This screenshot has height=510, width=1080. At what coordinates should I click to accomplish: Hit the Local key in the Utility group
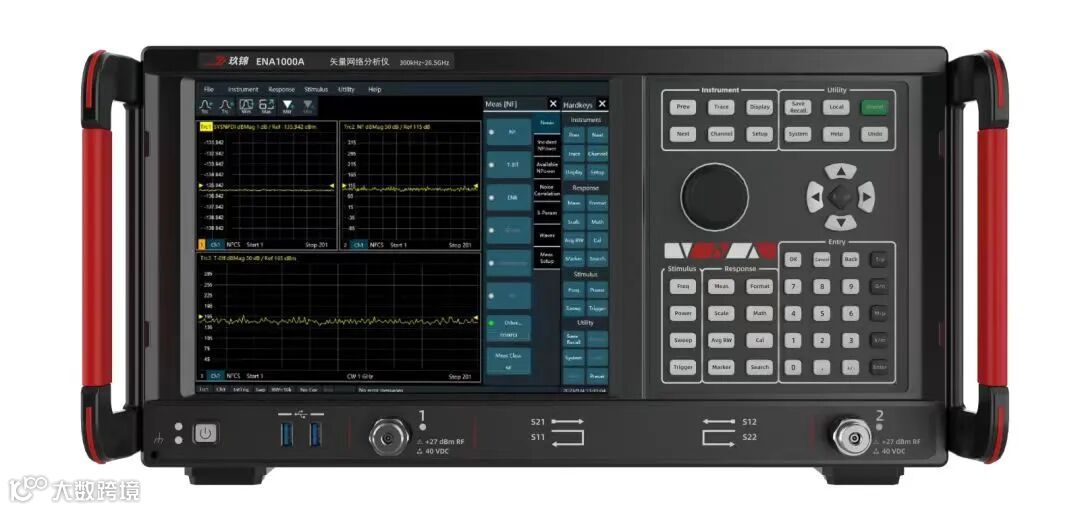coord(836,108)
